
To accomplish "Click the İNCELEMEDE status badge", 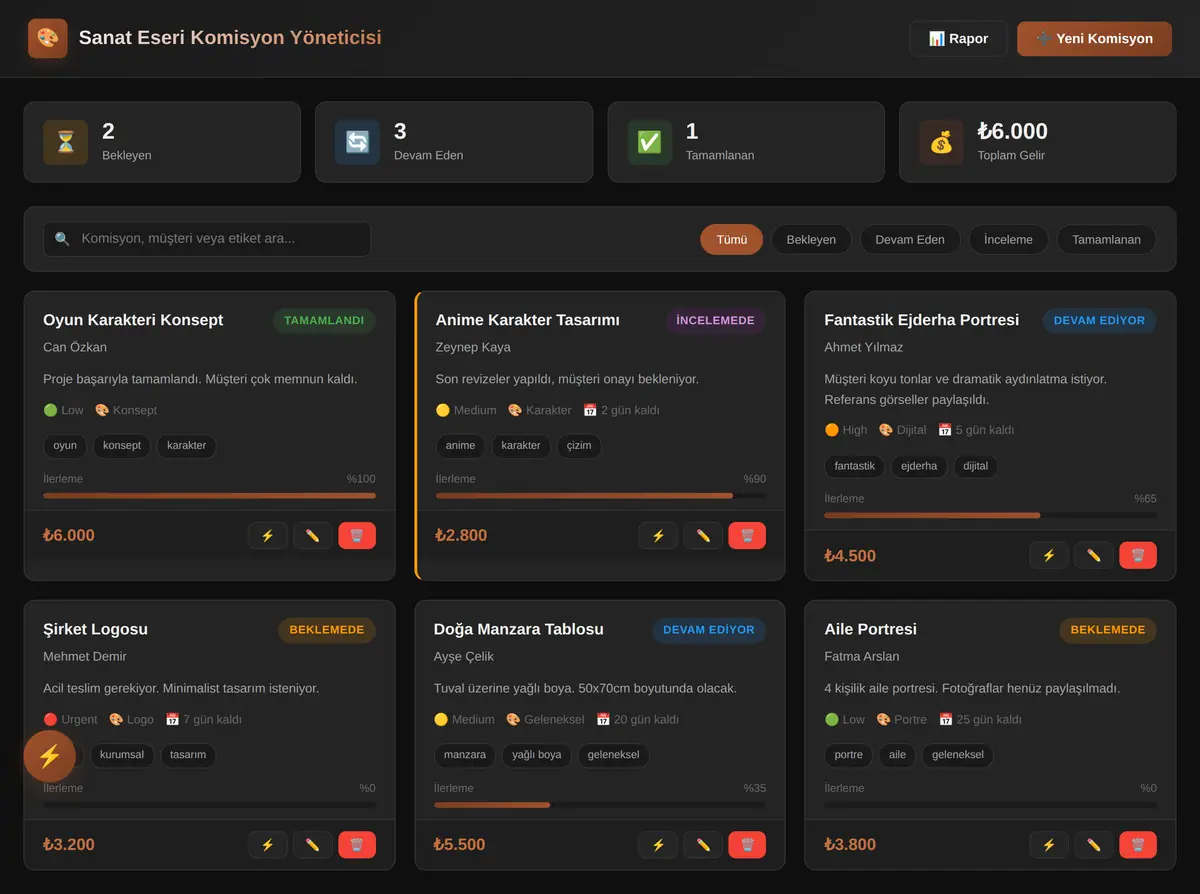I will coord(715,321).
